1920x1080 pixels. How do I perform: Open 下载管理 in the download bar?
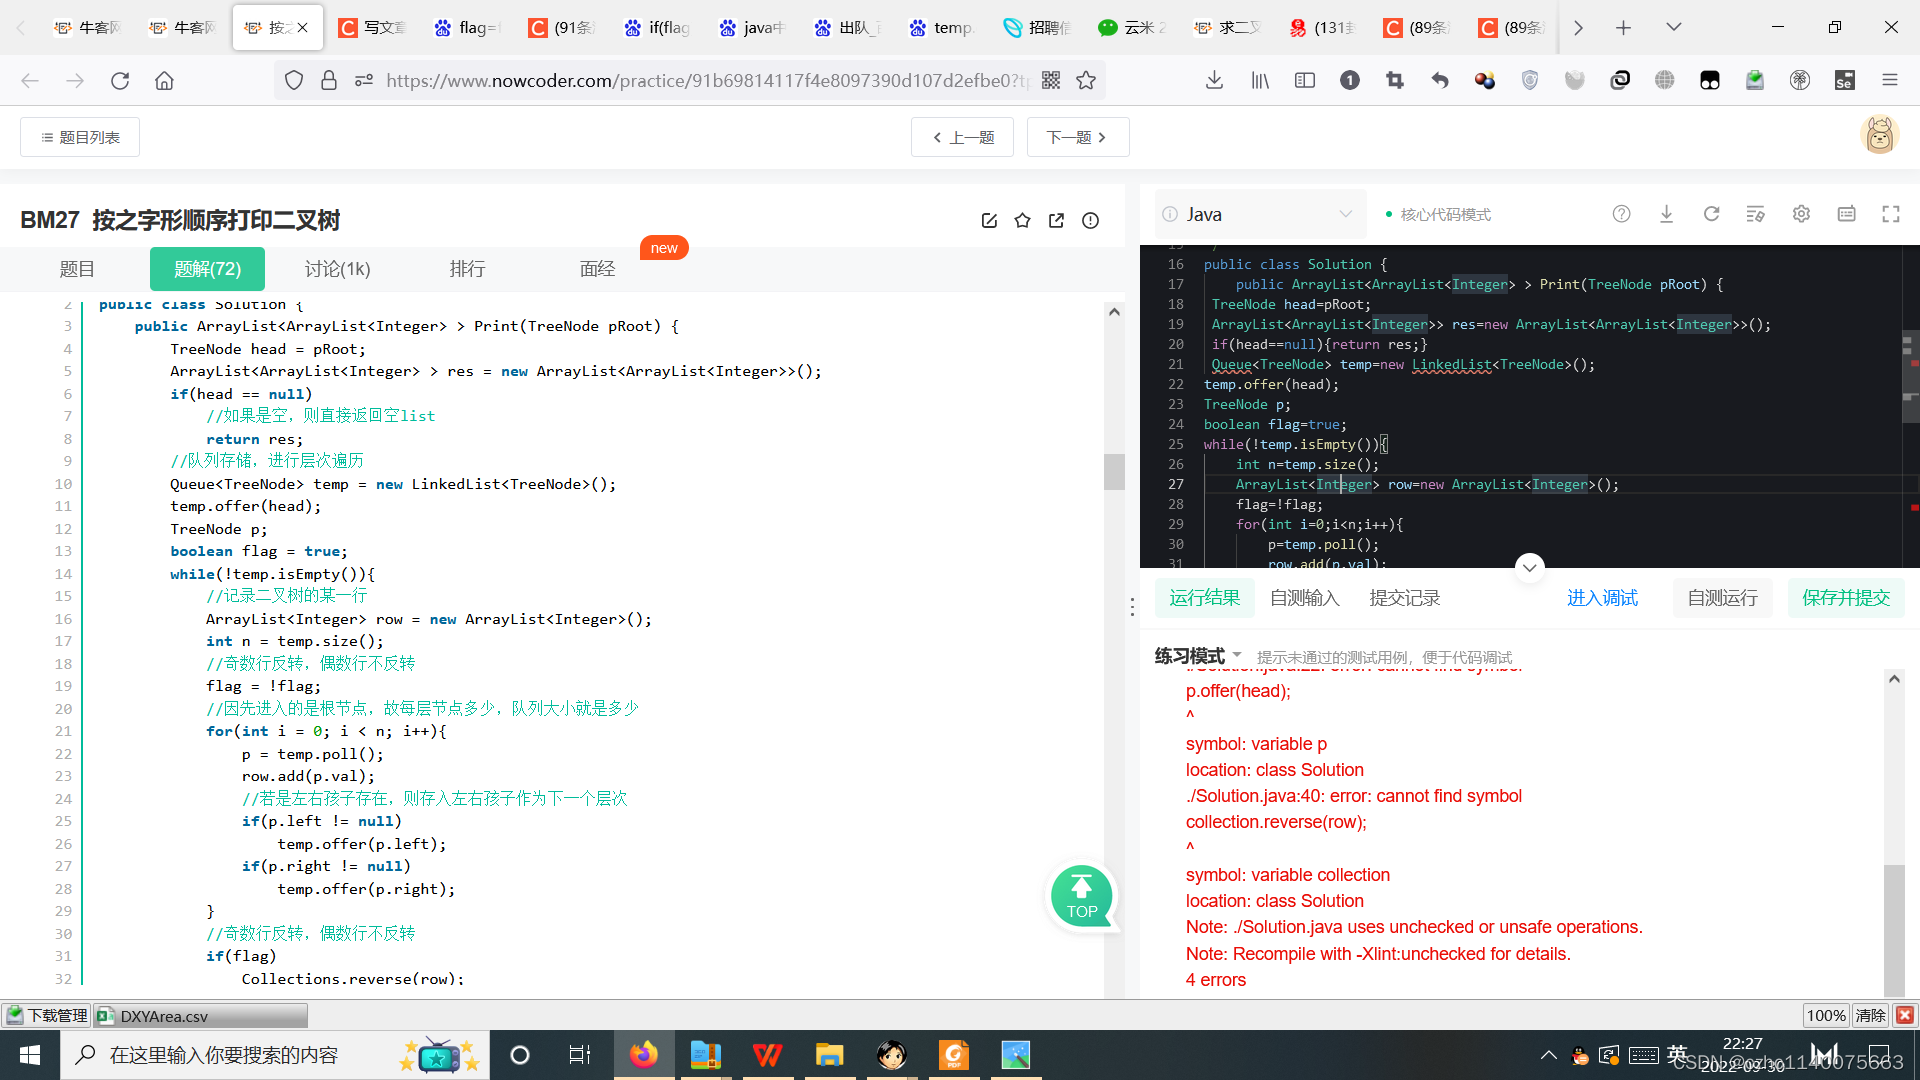tap(46, 1016)
